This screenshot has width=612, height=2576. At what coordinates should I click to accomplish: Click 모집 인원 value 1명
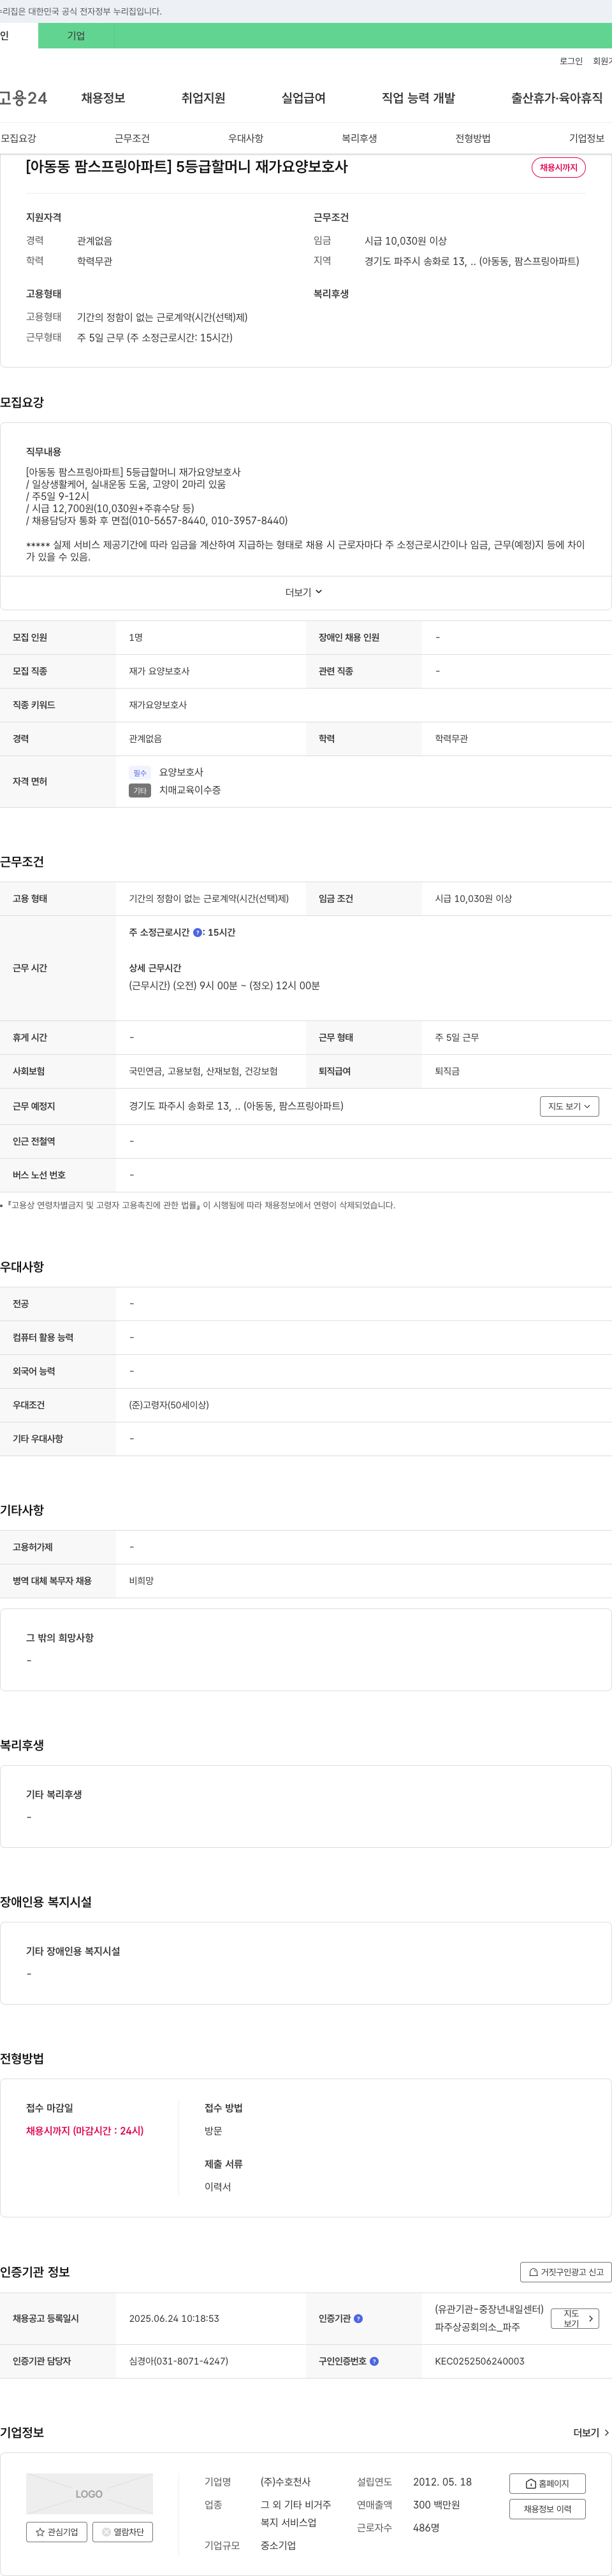[x=135, y=637]
